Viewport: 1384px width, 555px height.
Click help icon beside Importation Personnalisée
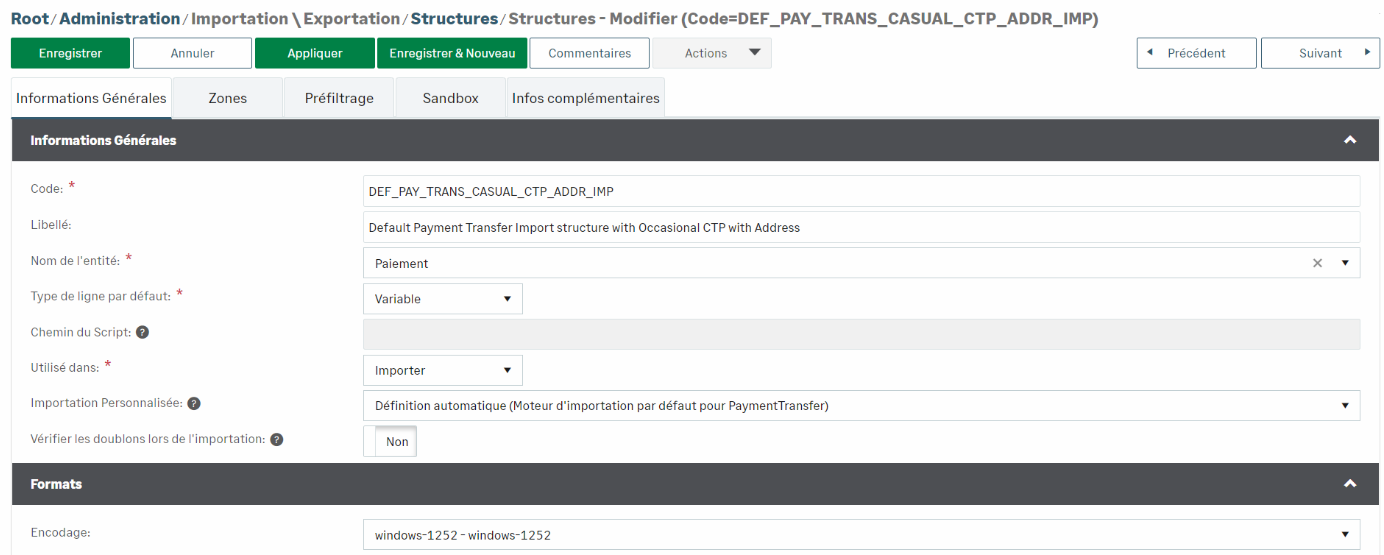[x=194, y=404]
